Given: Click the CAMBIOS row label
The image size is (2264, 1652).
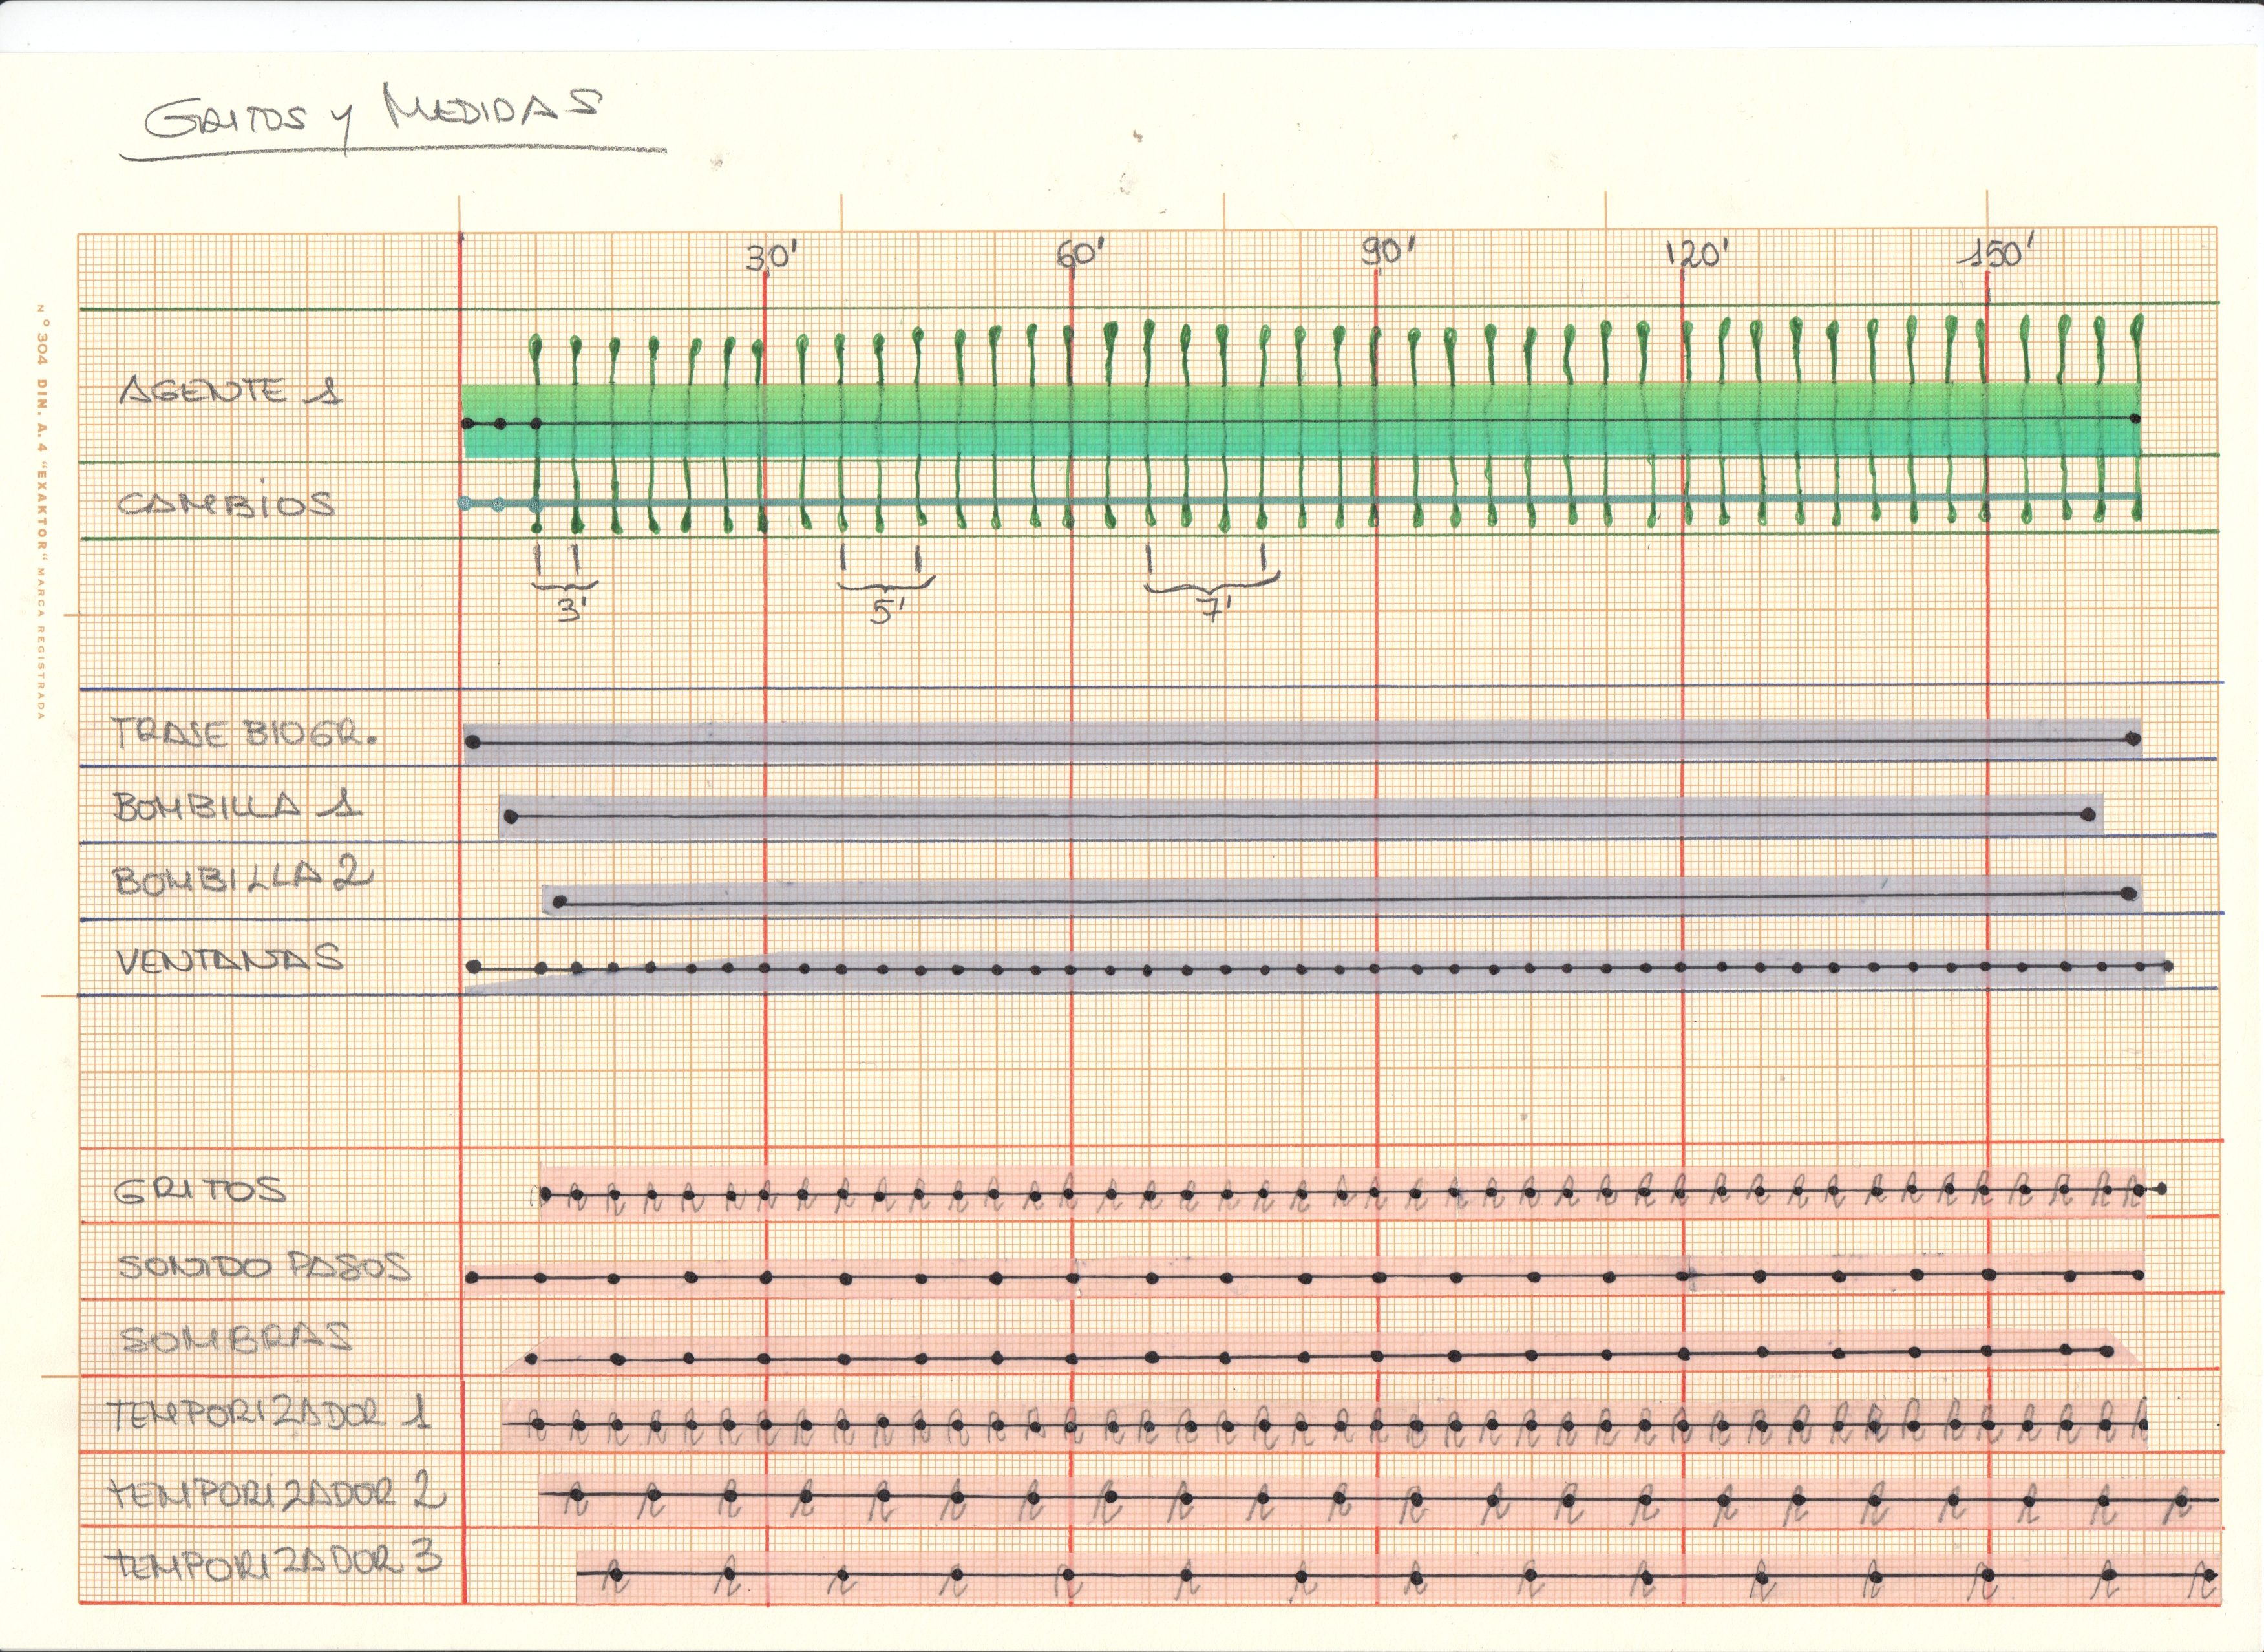Looking at the screenshot, I should (226, 503).
